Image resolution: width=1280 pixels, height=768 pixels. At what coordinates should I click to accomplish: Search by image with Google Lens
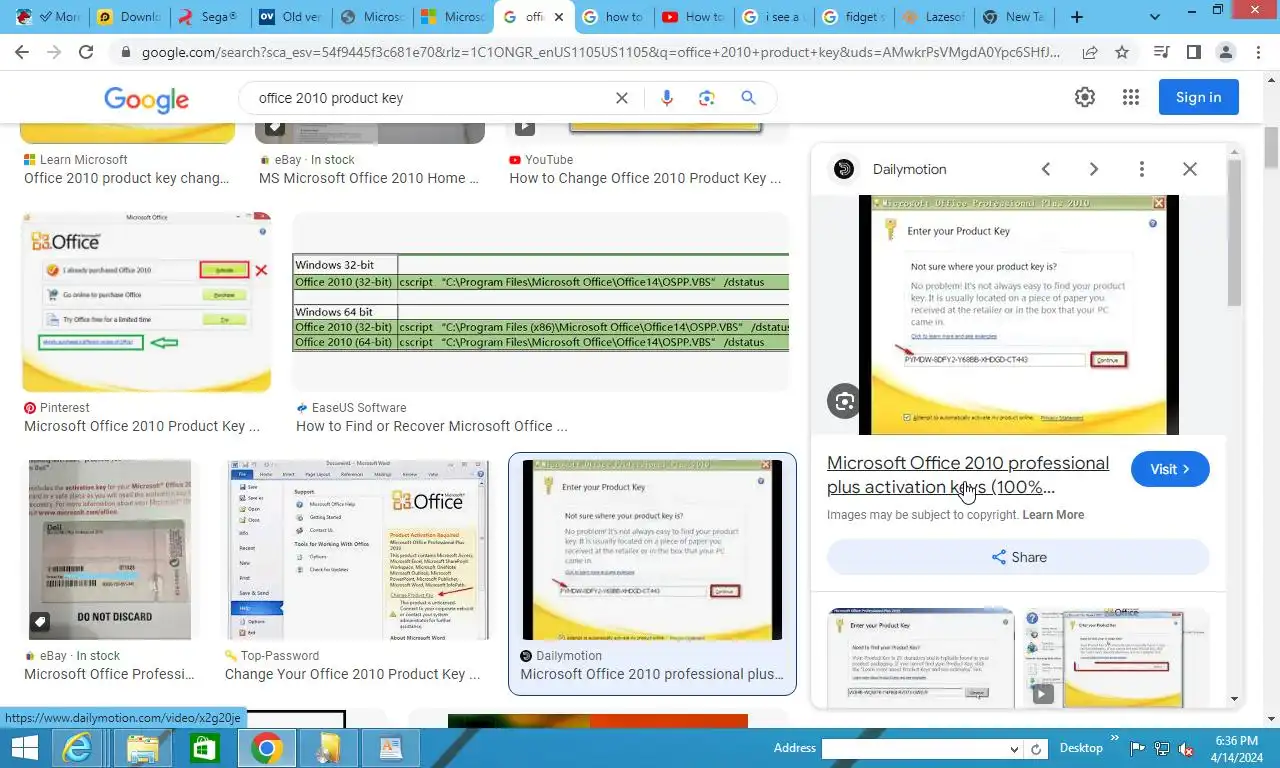pyautogui.click(x=707, y=98)
